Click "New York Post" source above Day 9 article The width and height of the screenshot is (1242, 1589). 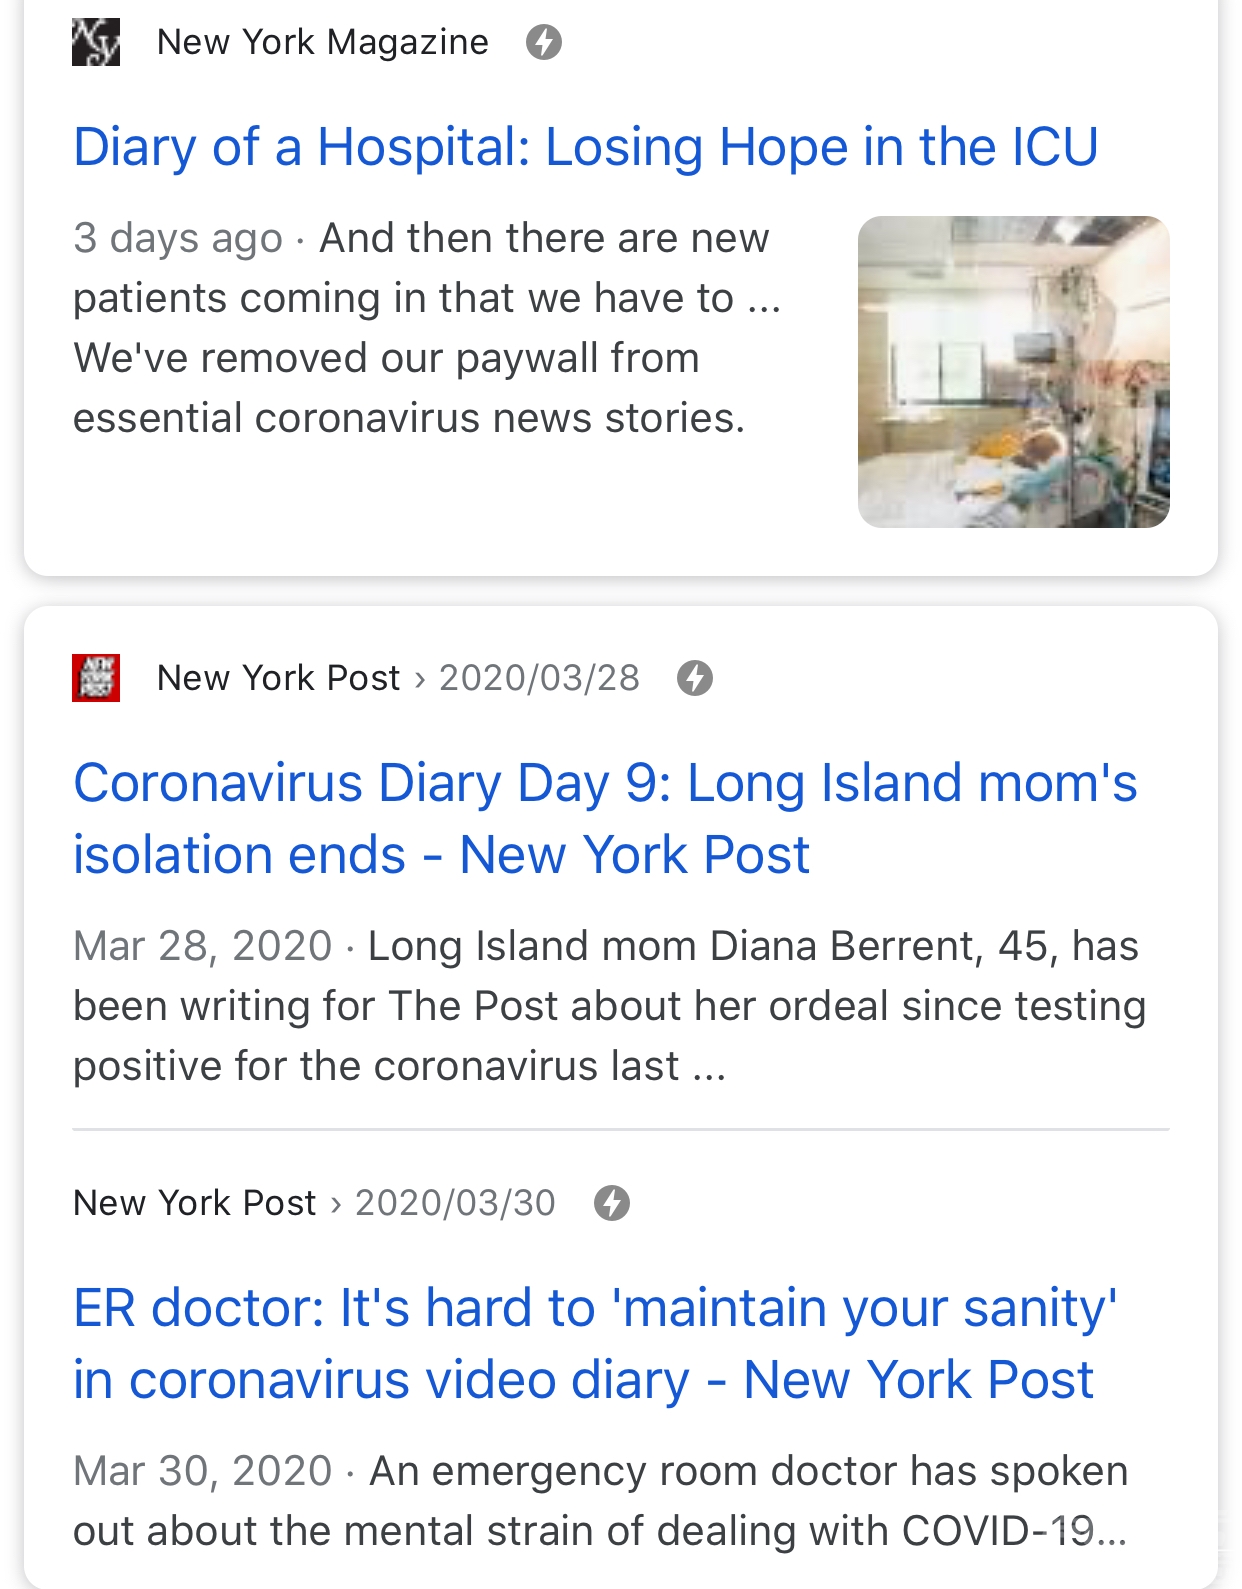(278, 678)
